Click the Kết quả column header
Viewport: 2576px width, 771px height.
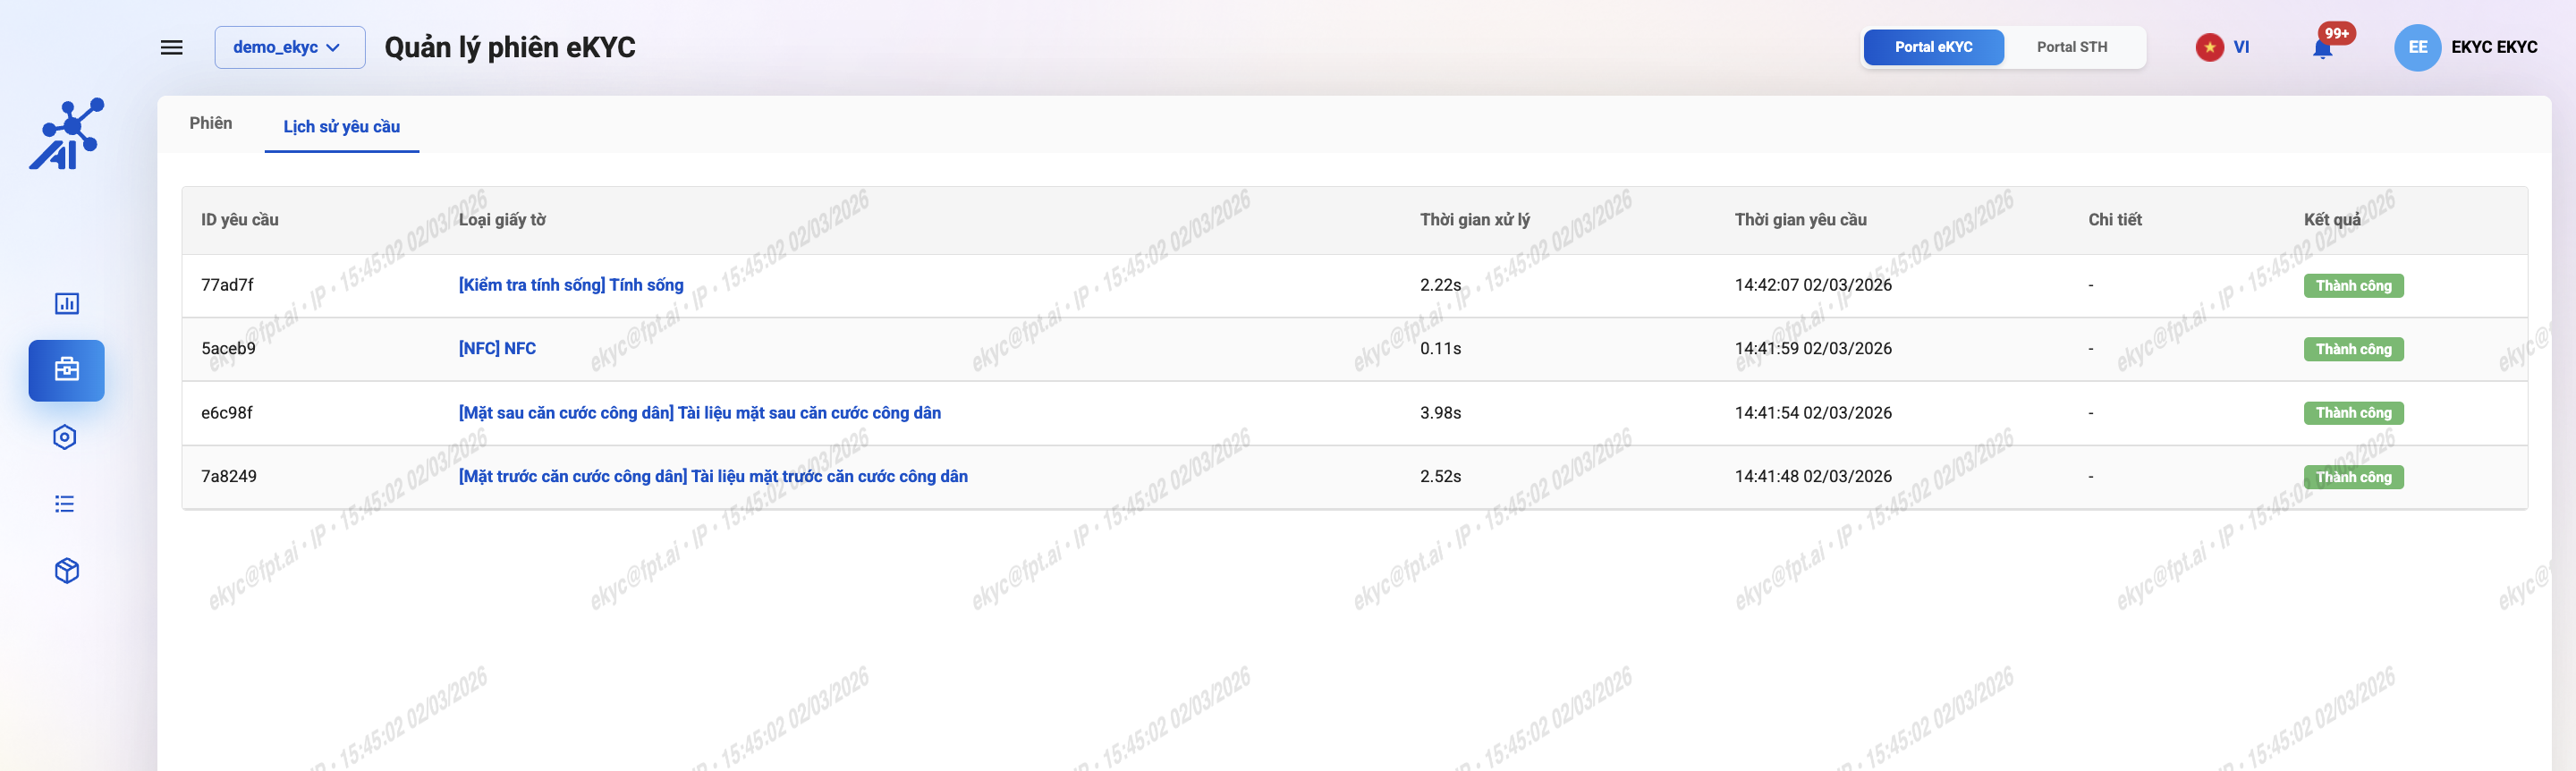(2332, 220)
